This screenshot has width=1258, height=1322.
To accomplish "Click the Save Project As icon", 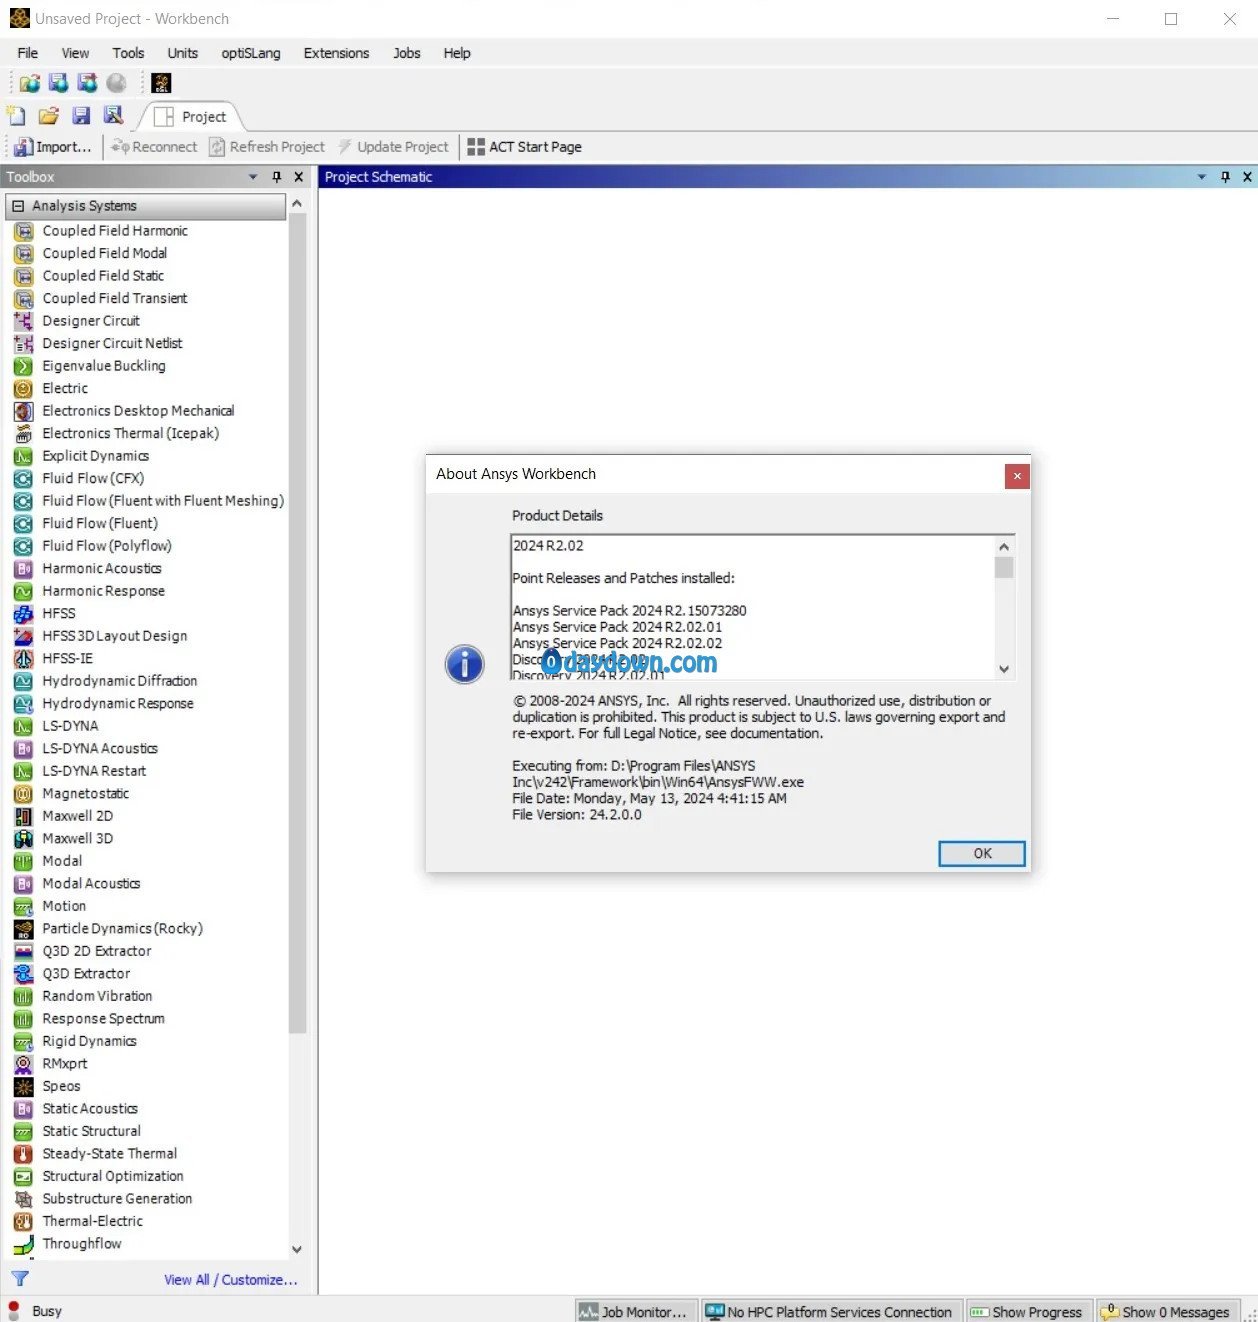I will [113, 116].
